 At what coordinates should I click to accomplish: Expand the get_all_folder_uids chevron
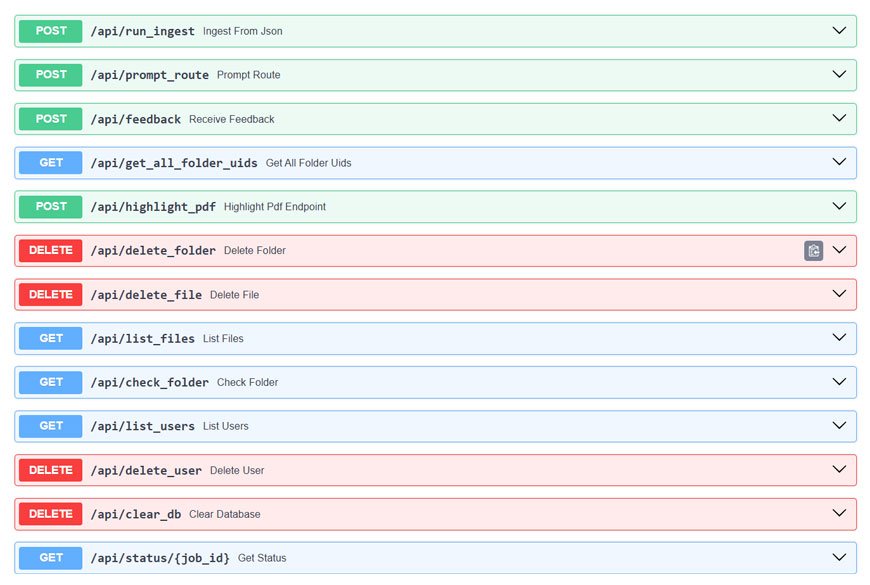[x=839, y=163]
